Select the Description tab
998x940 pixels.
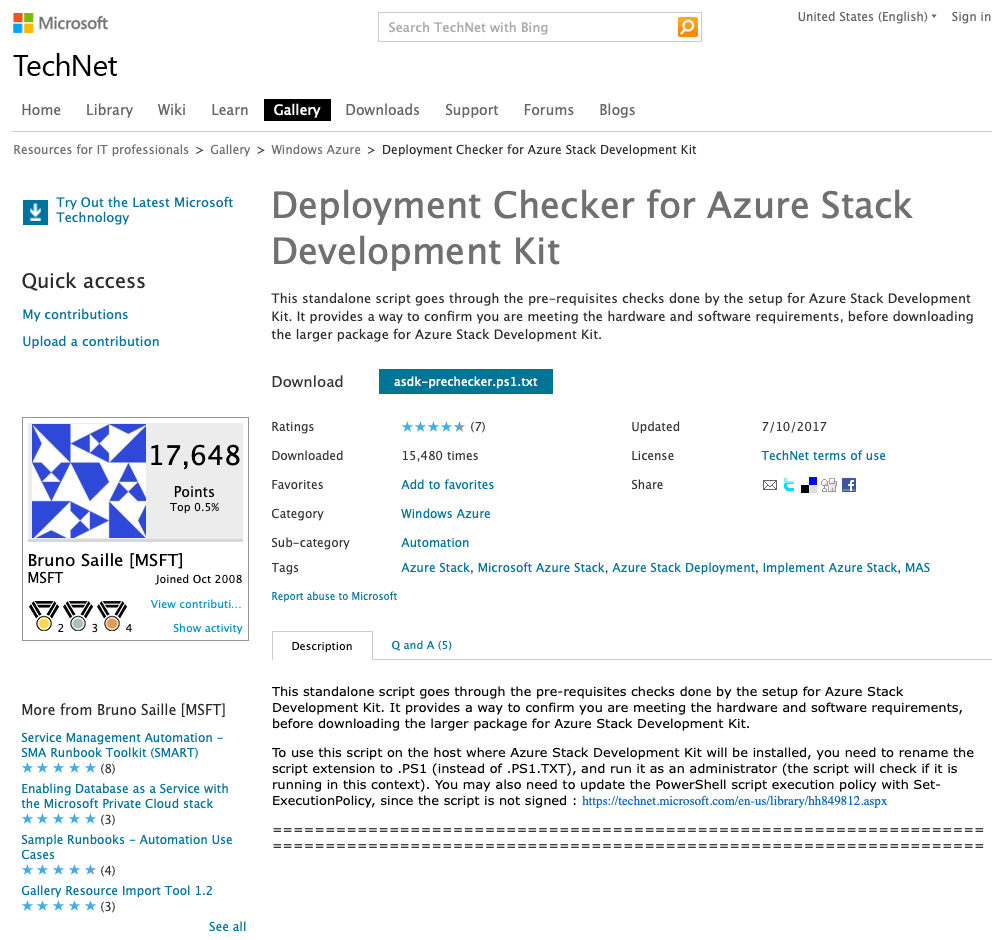tap(322, 646)
